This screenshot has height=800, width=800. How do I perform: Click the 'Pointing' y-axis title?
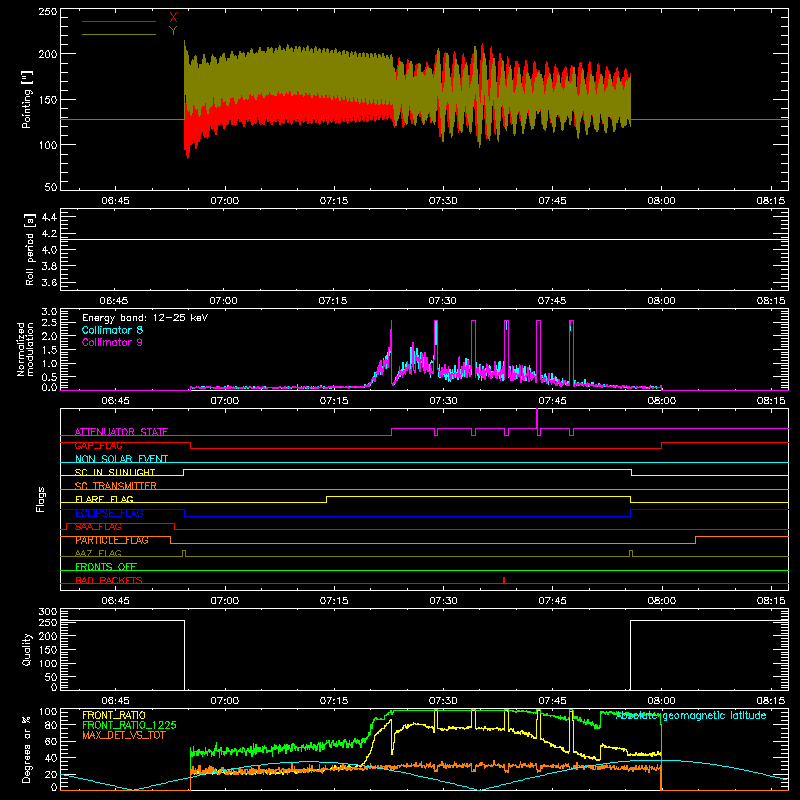pos(27,99)
